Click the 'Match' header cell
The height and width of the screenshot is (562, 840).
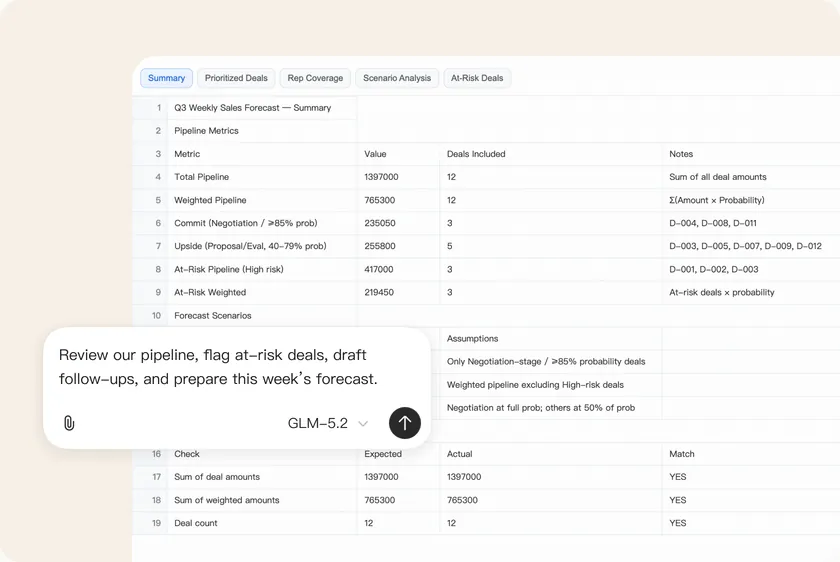751,454
